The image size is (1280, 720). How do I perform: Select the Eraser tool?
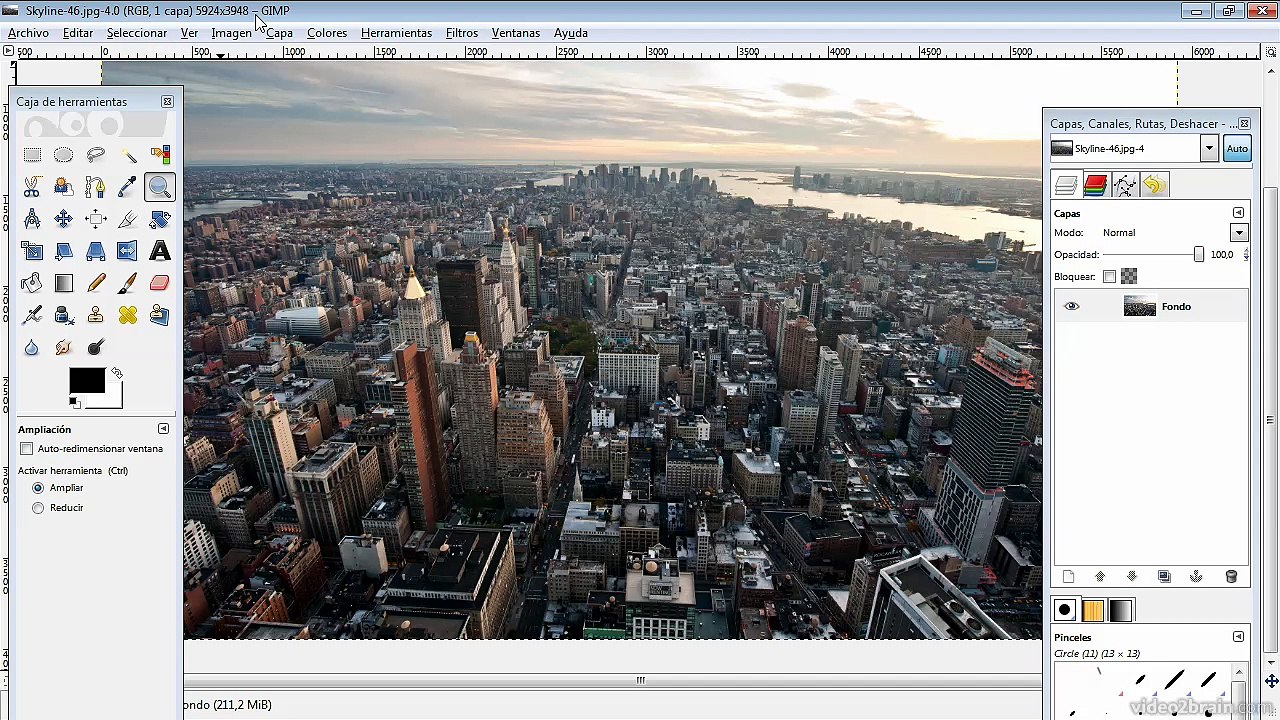[x=160, y=283]
